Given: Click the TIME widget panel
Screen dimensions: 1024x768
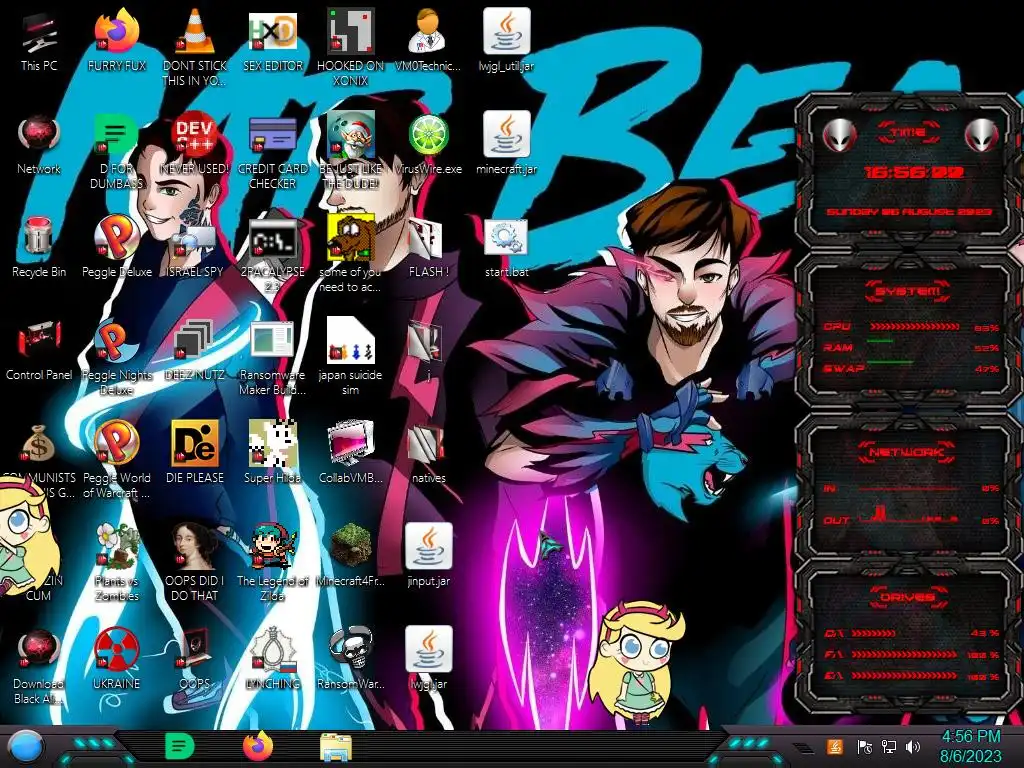Looking at the screenshot, I should 908,170.
